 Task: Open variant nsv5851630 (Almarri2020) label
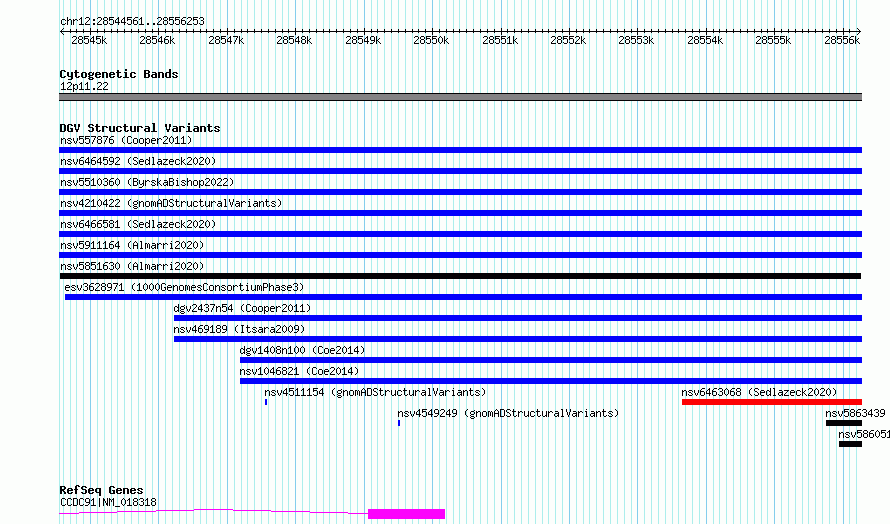click(x=132, y=266)
